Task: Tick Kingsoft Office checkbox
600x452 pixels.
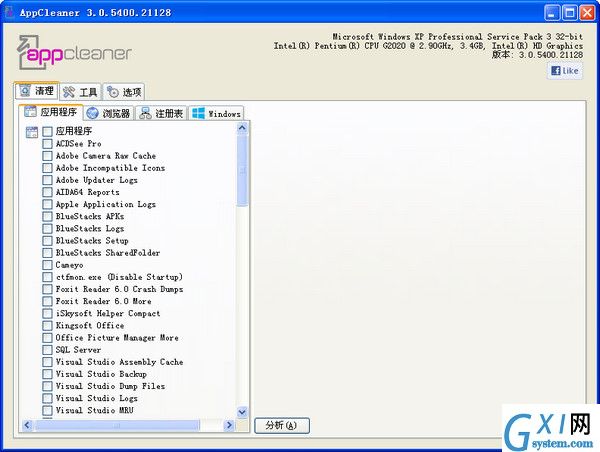Action: 47,326
